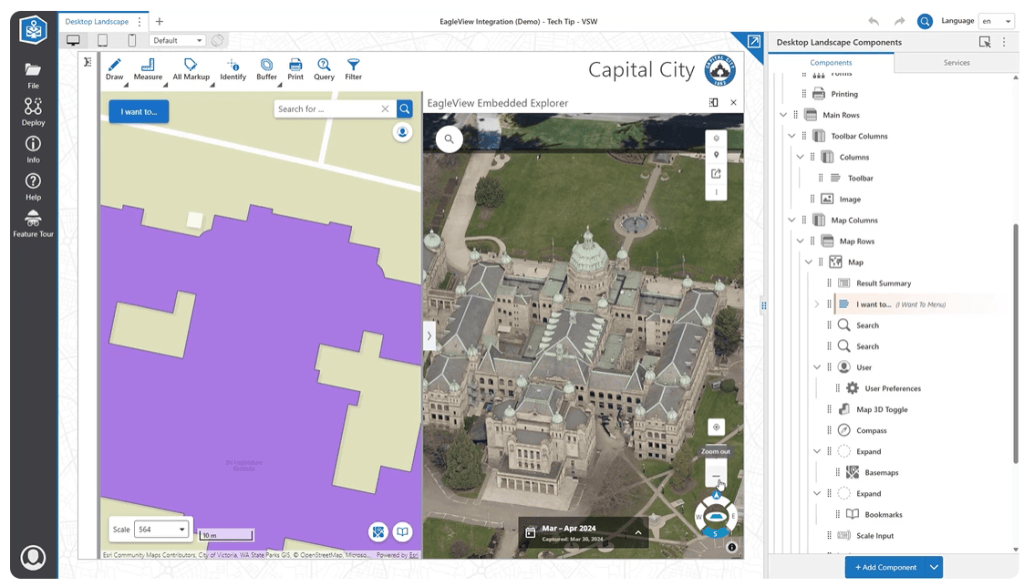Select the Result Summary component
The width and height of the screenshot is (1024, 587).
pyautogui.click(x=883, y=283)
